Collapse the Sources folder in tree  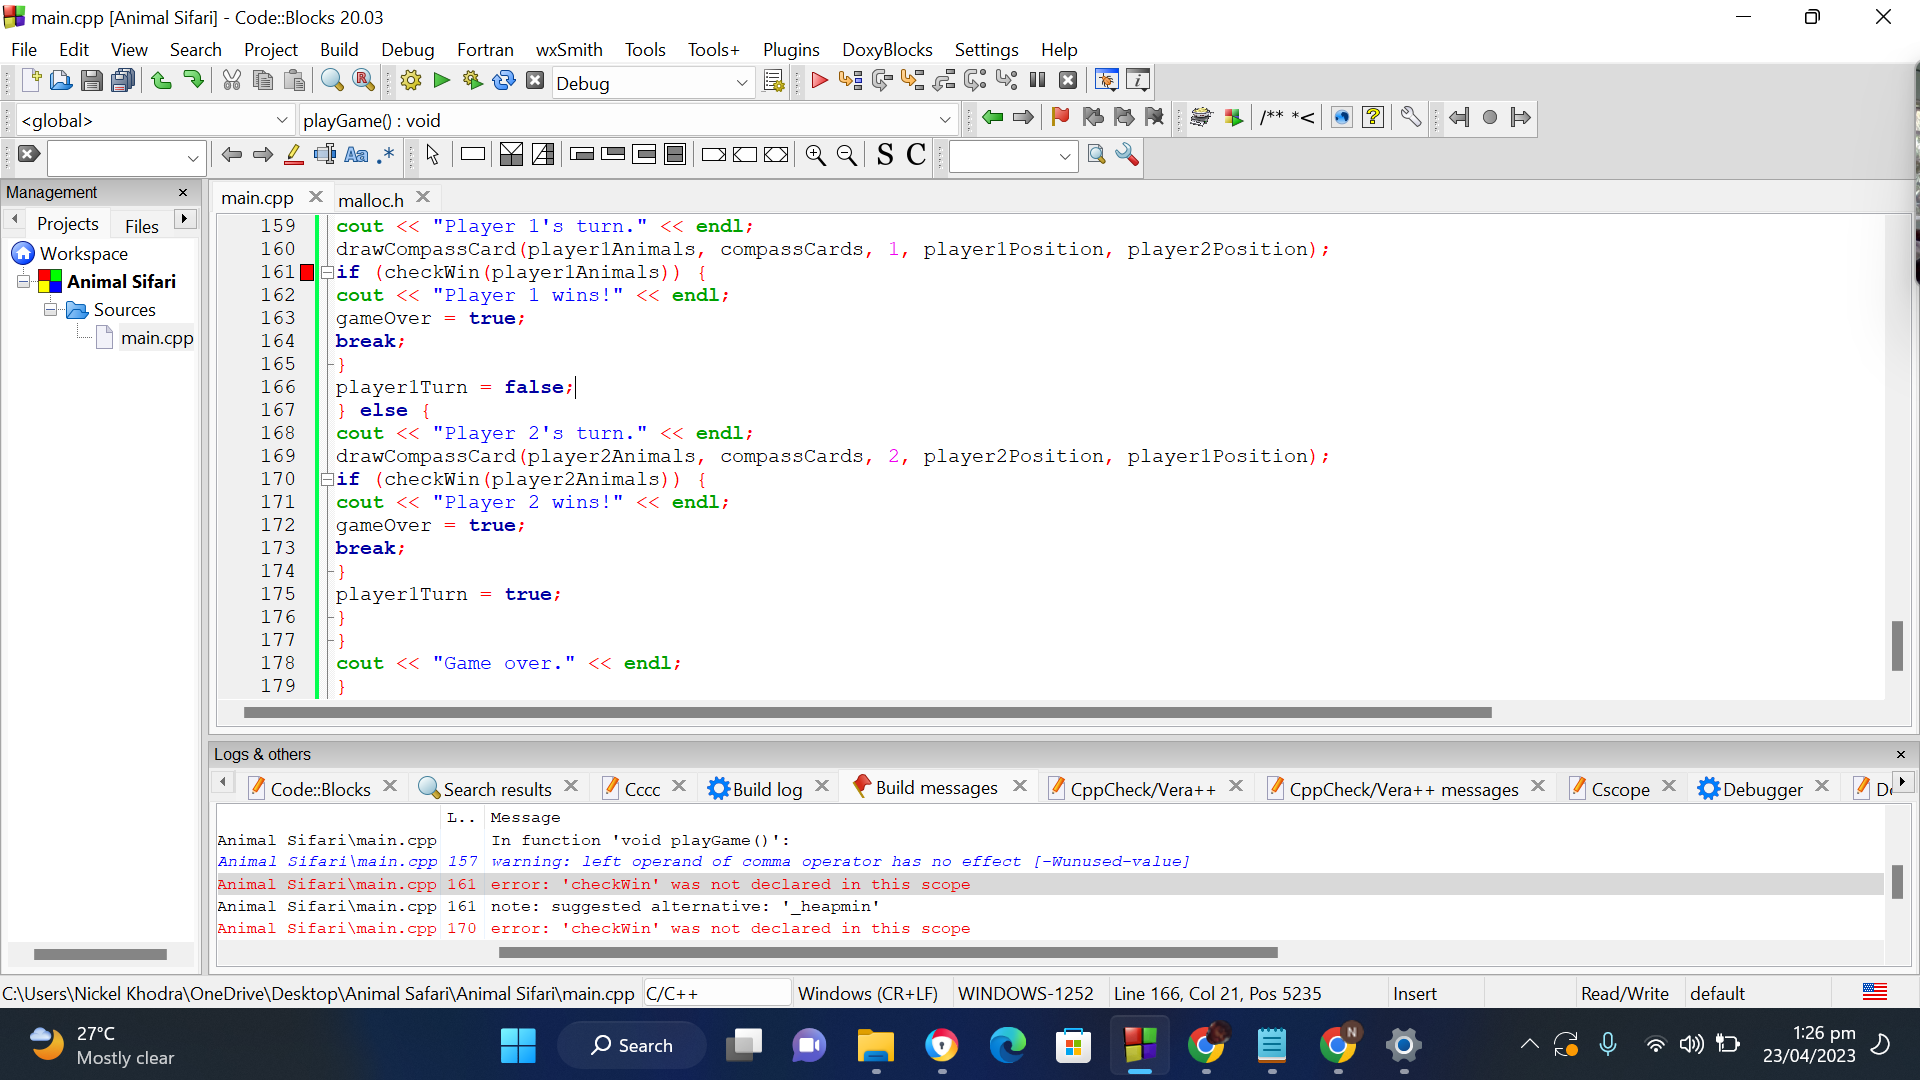[50, 310]
